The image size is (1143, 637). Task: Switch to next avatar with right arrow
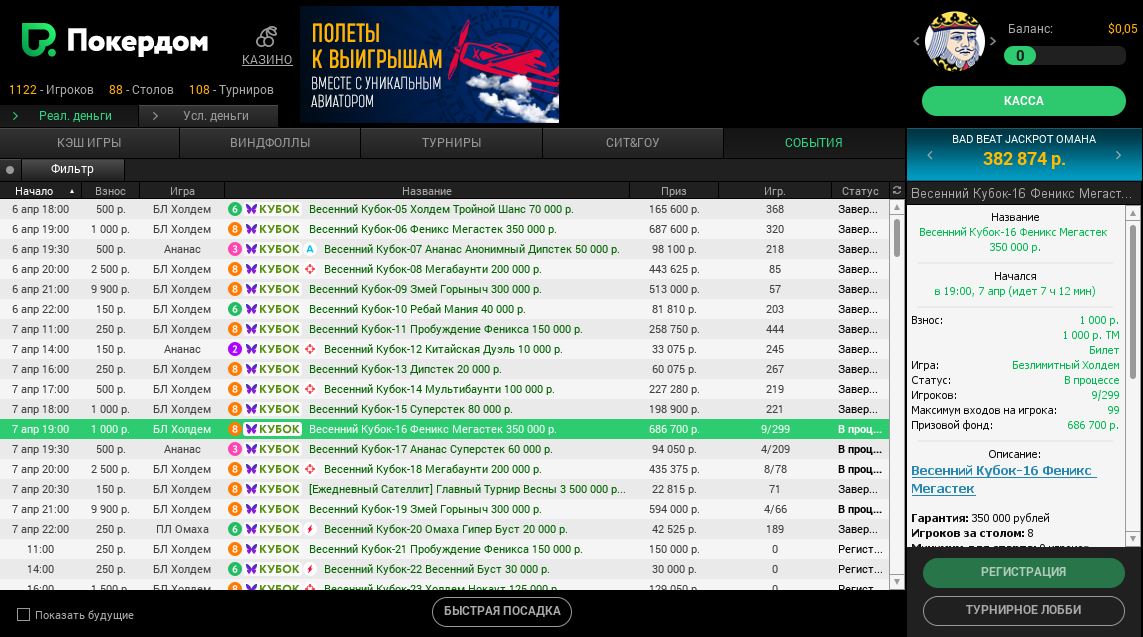click(993, 42)
